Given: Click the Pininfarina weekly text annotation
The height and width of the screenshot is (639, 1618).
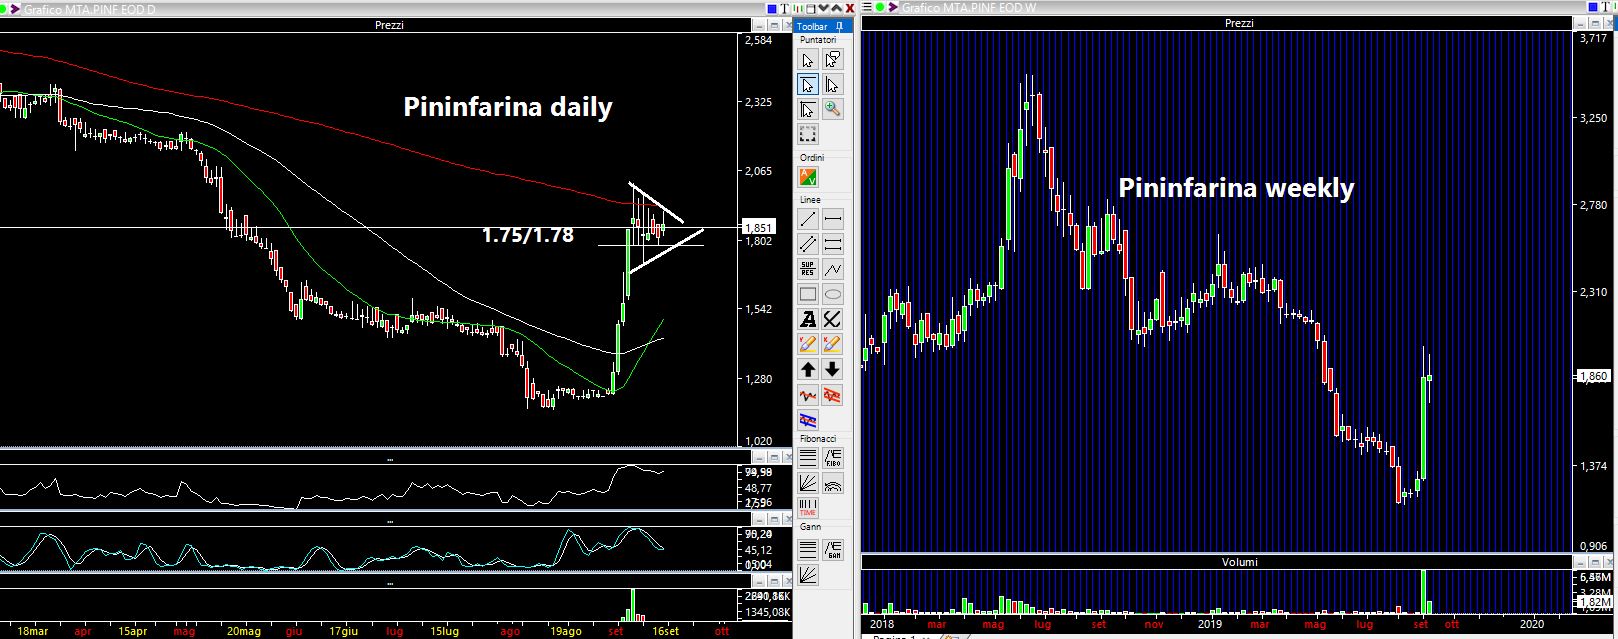Looking at the screenshot, I should (1236, 188).
